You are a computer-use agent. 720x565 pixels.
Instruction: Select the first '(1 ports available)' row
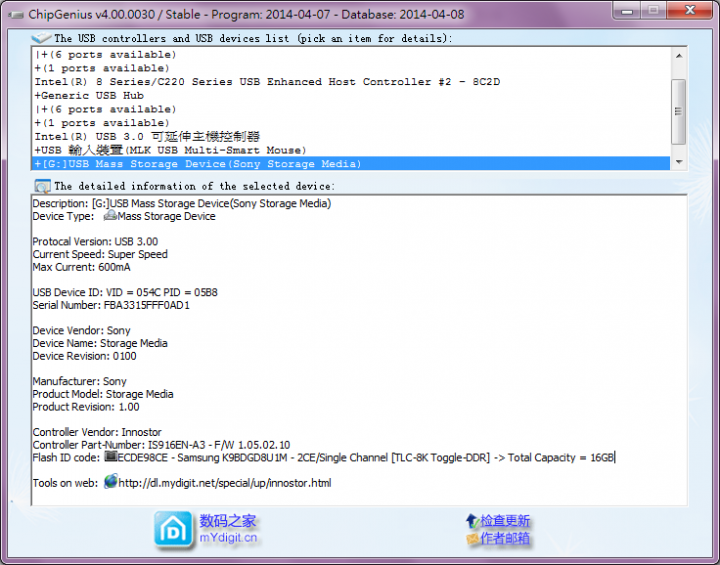click(x=351, y=68)
